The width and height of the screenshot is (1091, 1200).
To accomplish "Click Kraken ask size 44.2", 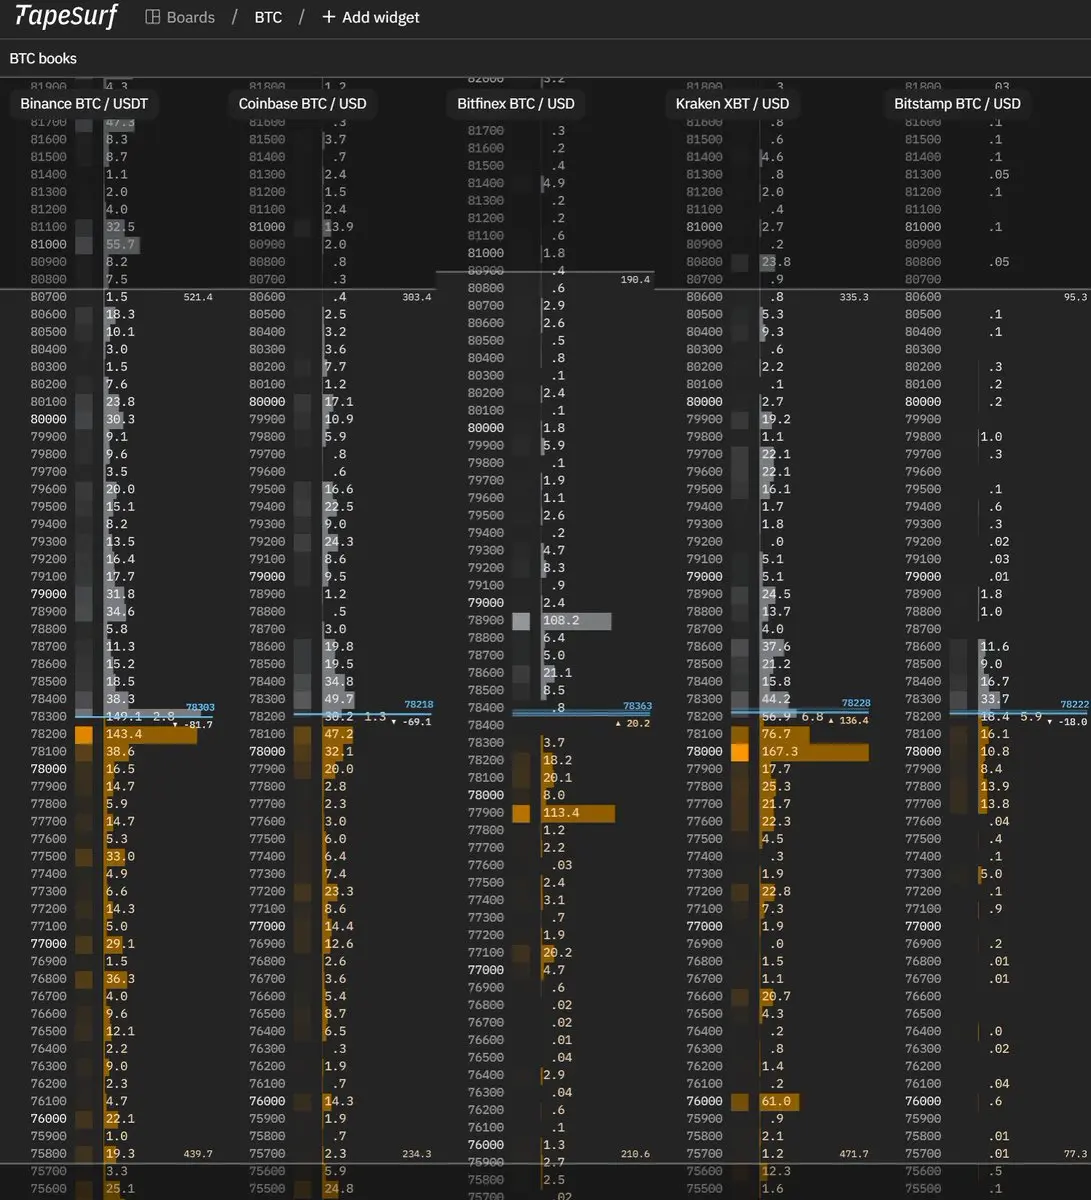I will [x=776, y=699].
